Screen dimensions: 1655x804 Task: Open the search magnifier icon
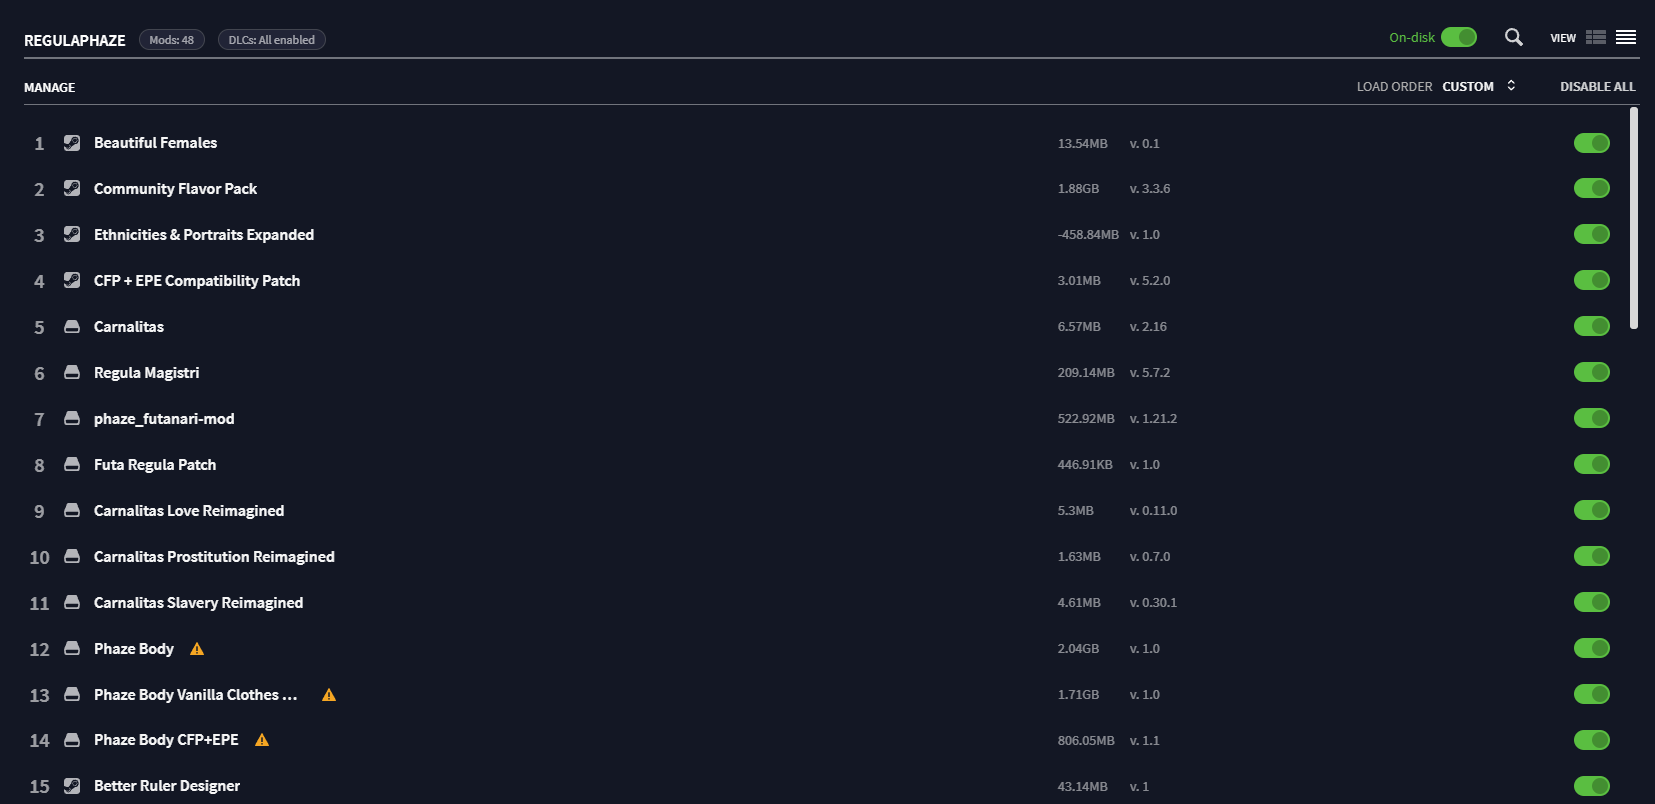click(x=1514, y=37)
